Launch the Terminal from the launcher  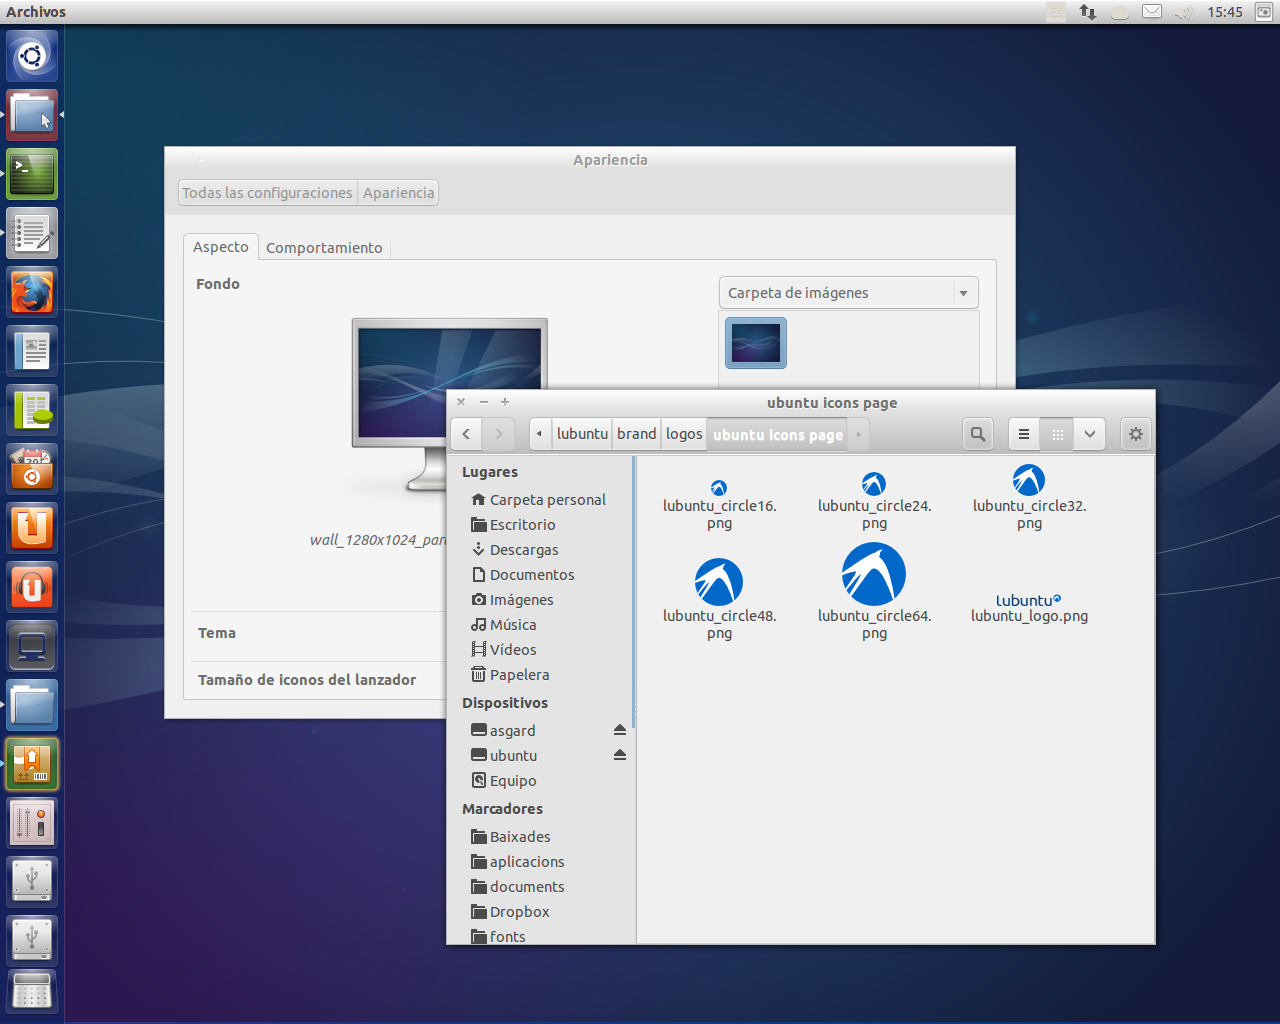(x=32, y=174)
